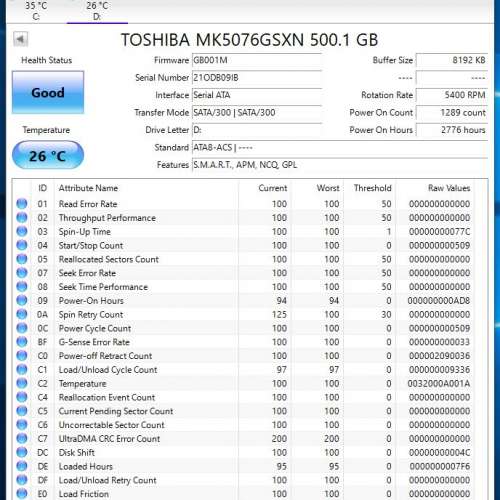Switch to the C: drive tab at 35 °C
Screen dimensions: 500x500
(x=36, y=11)
